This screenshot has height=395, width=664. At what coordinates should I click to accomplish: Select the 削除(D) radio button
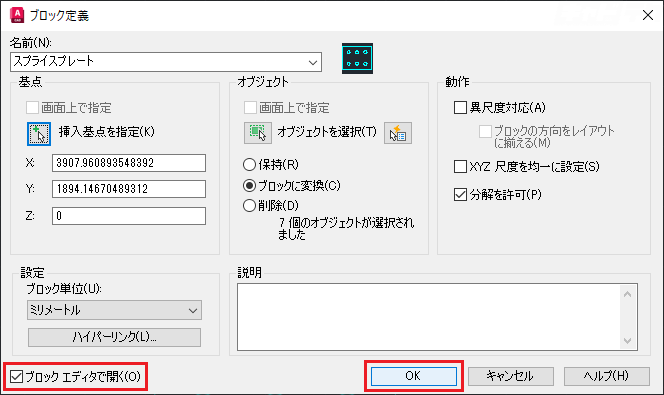[249, 206]
